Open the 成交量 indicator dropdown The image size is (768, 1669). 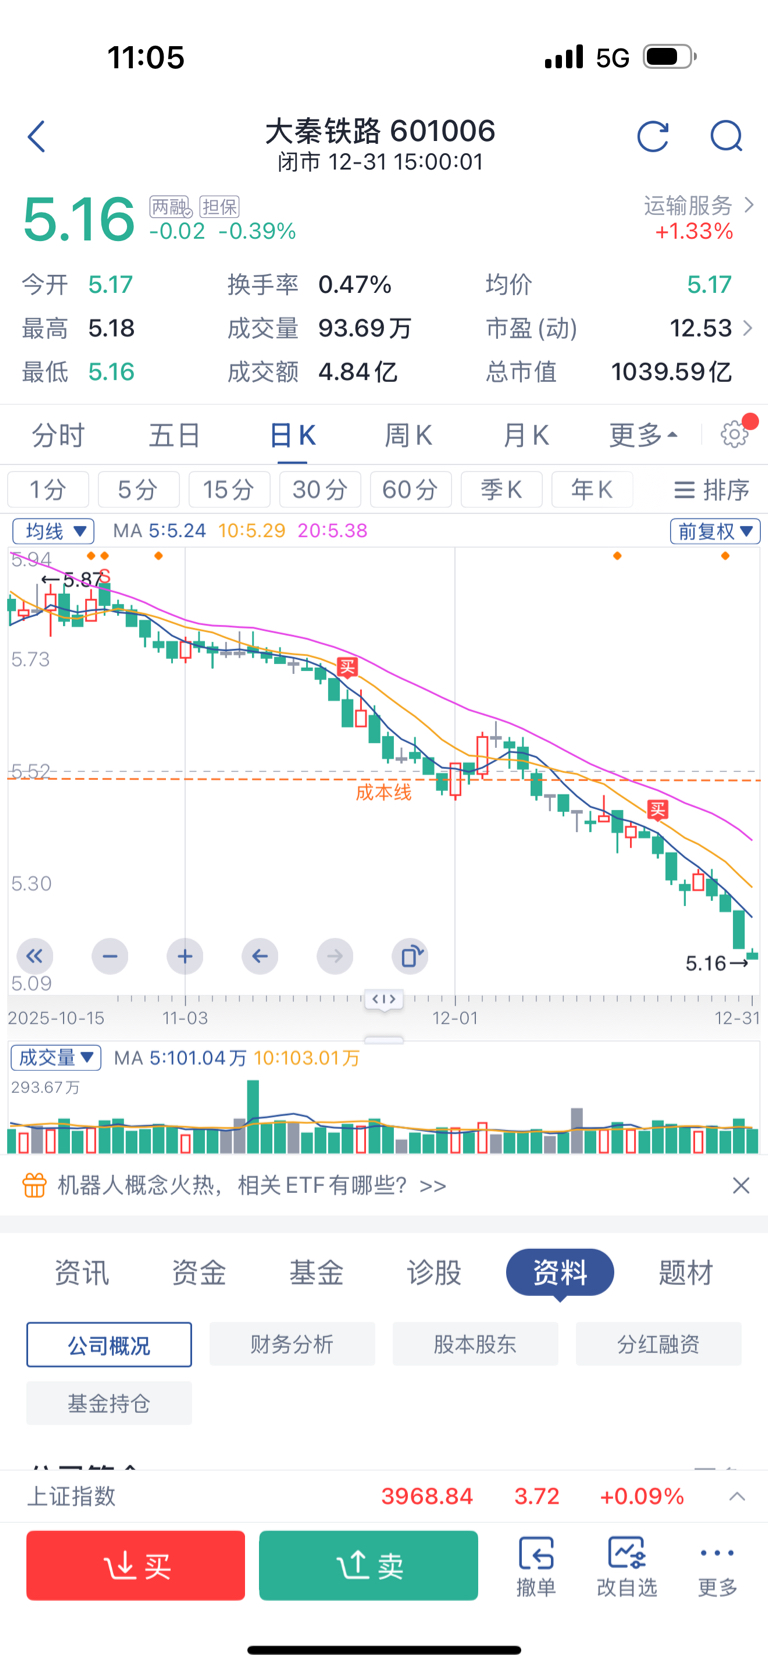point(56,1057)
